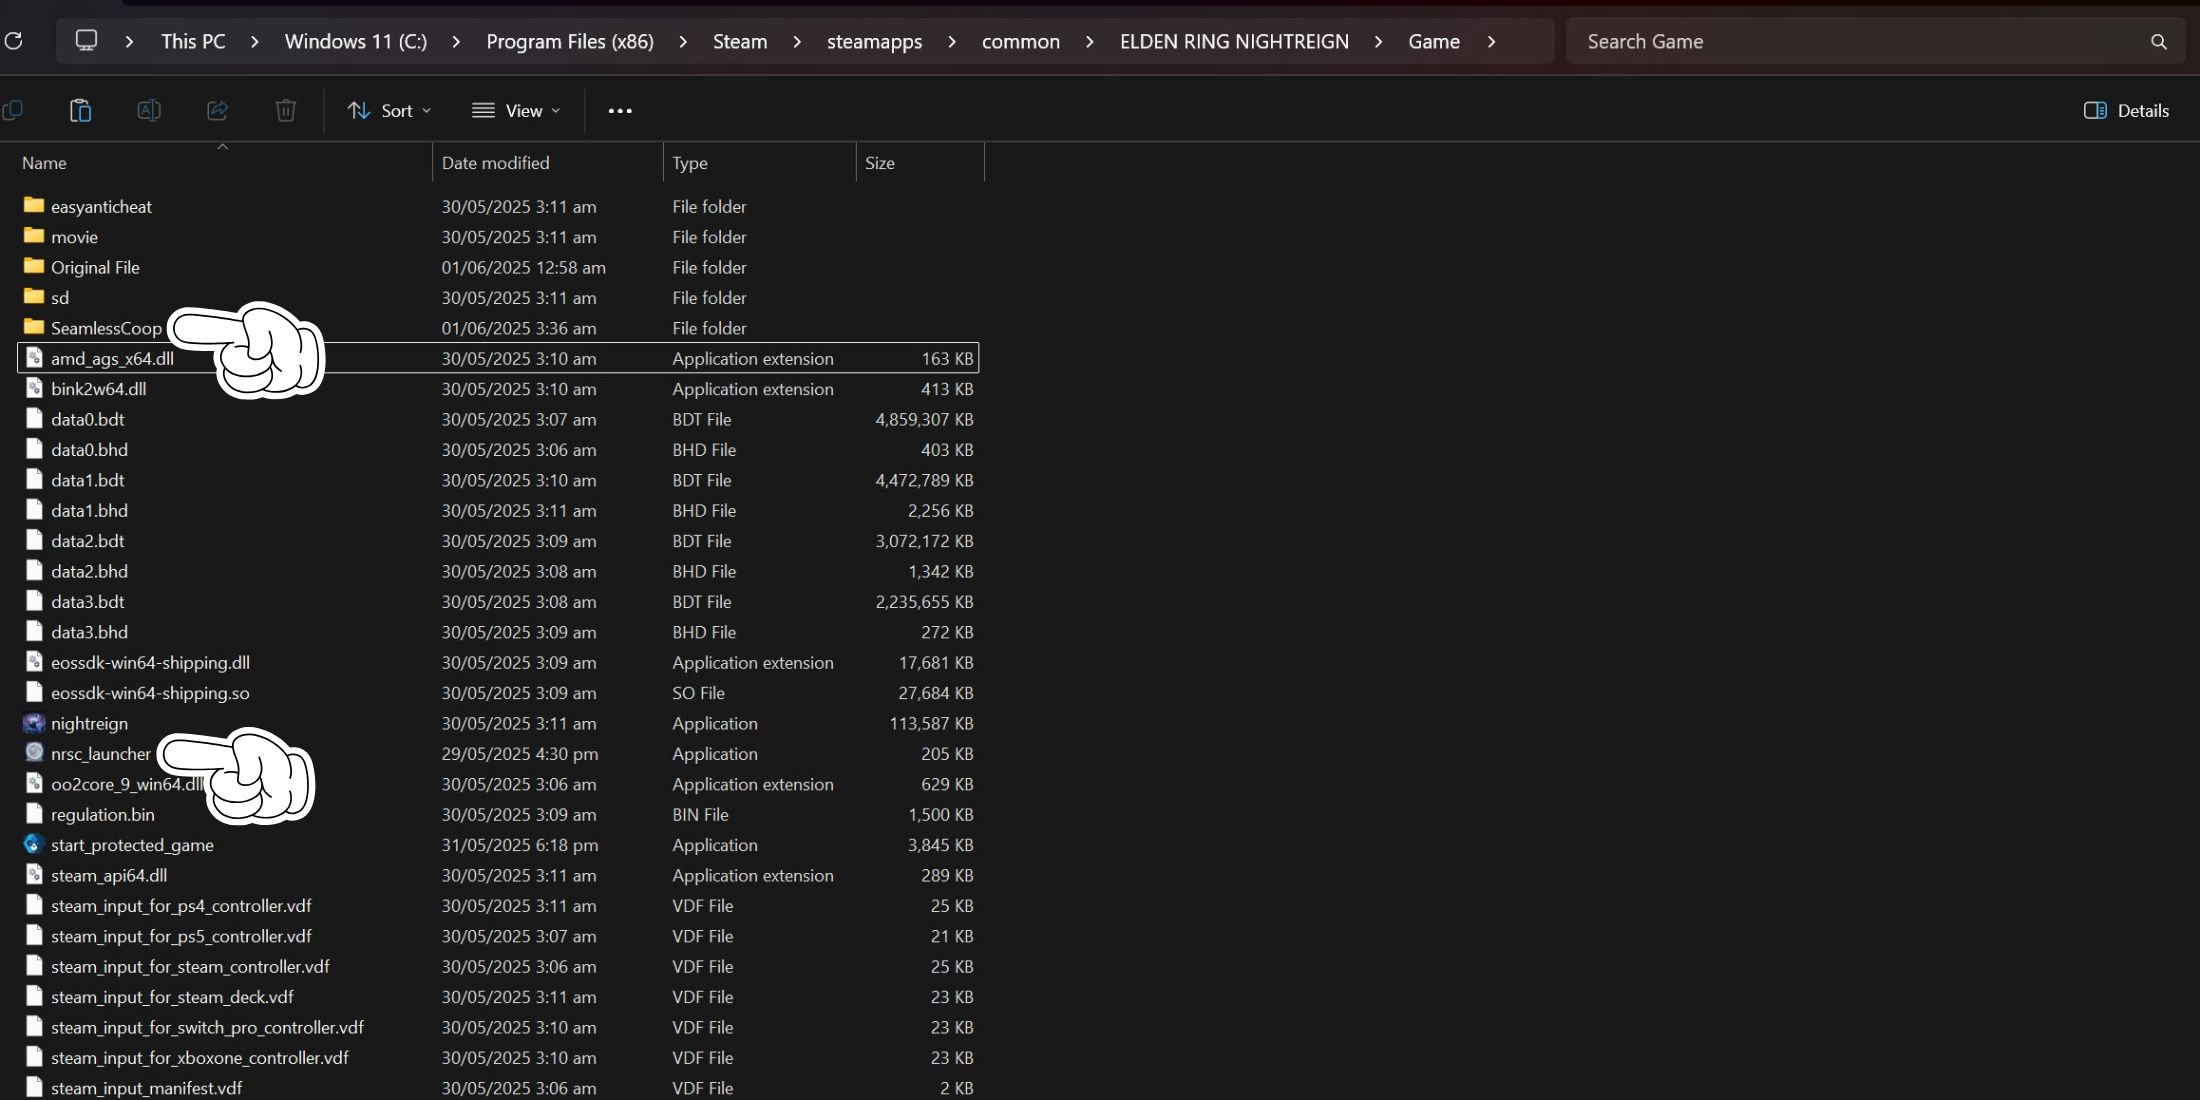This screenshot has width=2200, height=1100.
Task: Toggle the Details pane button
Action: click(2126, 111)
